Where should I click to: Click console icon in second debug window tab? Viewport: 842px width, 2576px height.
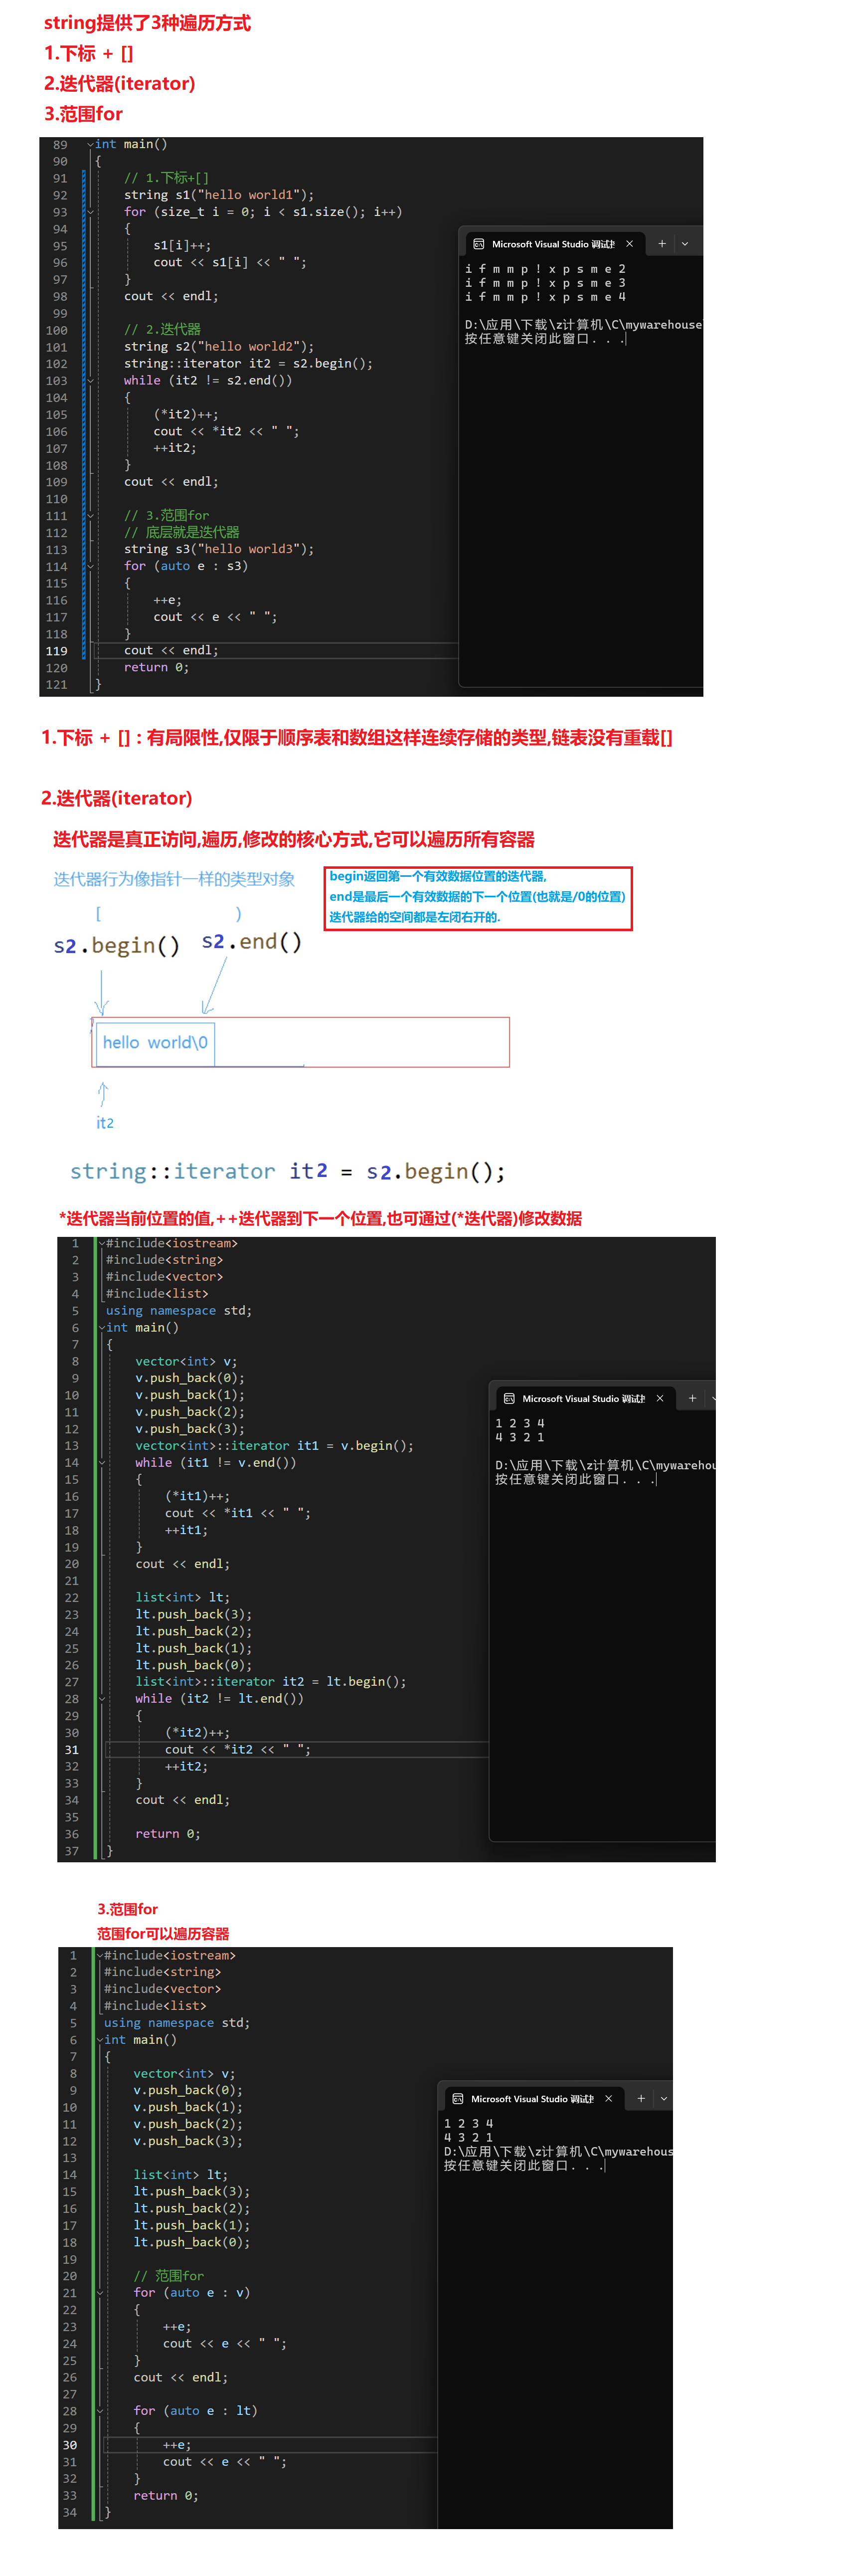tap(509, 1398)
